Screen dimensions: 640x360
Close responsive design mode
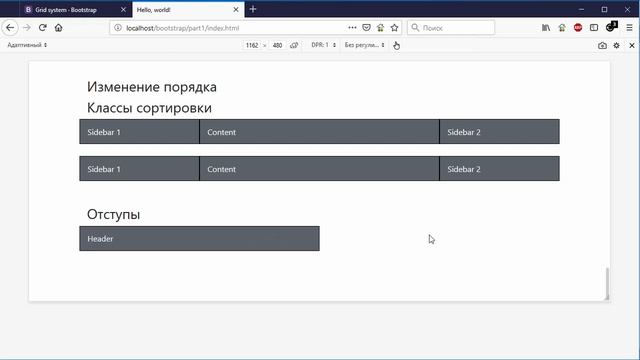click(x=632, y=45)
